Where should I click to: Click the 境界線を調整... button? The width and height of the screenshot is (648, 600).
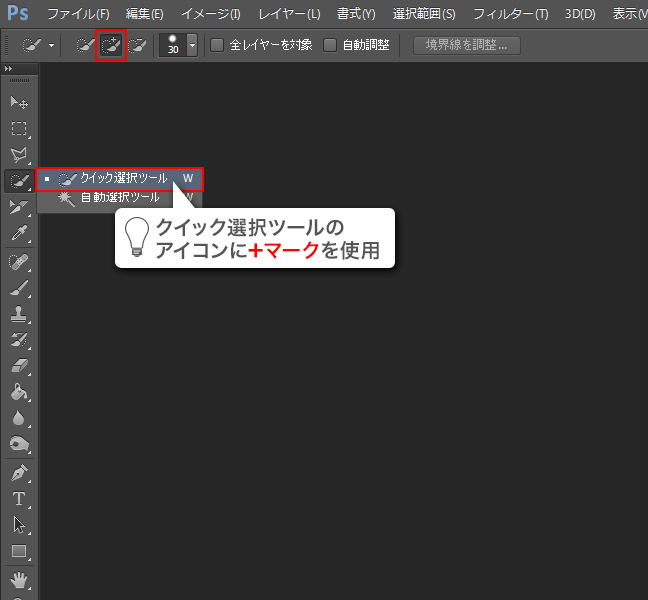[x=467, y=45]
